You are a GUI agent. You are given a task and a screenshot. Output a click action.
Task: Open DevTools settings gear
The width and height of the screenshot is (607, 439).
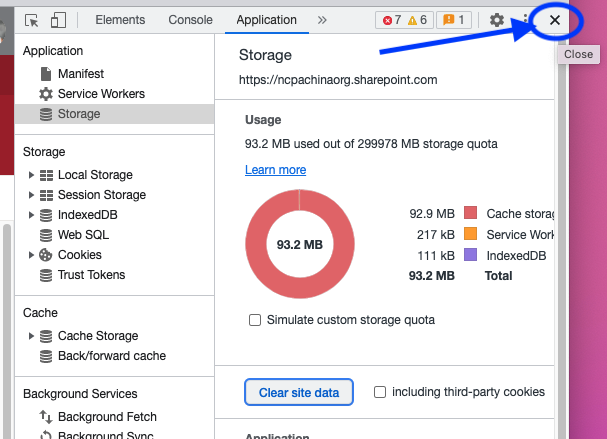pos(497,20)
